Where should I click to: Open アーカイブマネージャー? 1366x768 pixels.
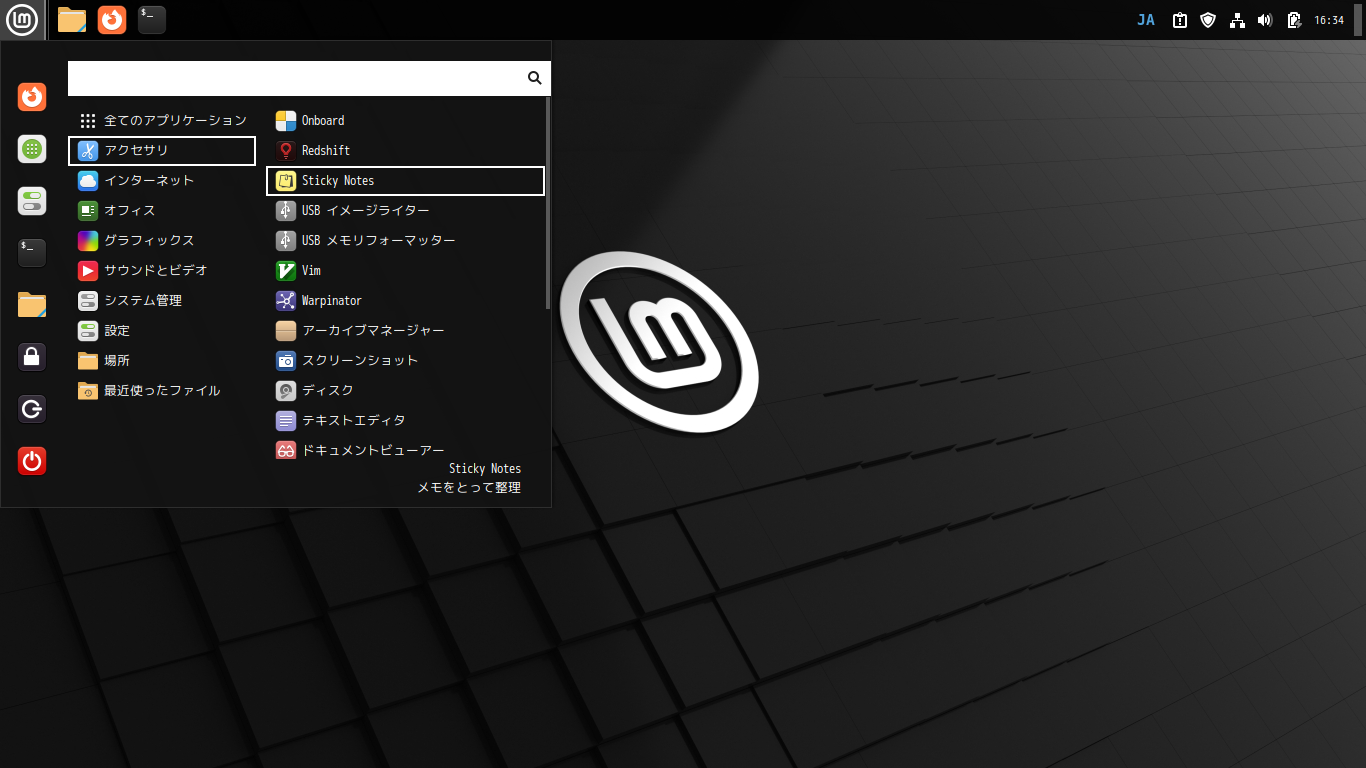tap(405, 331)
